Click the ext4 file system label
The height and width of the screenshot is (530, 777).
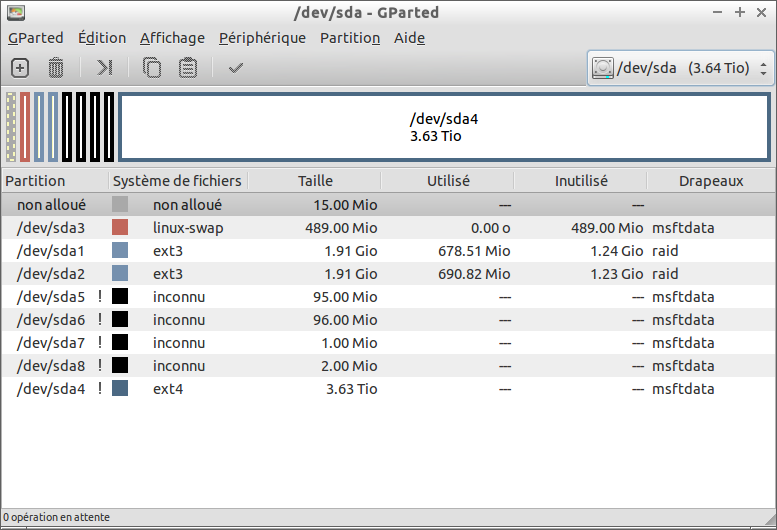pyautogui.click(x=168, y=389)
